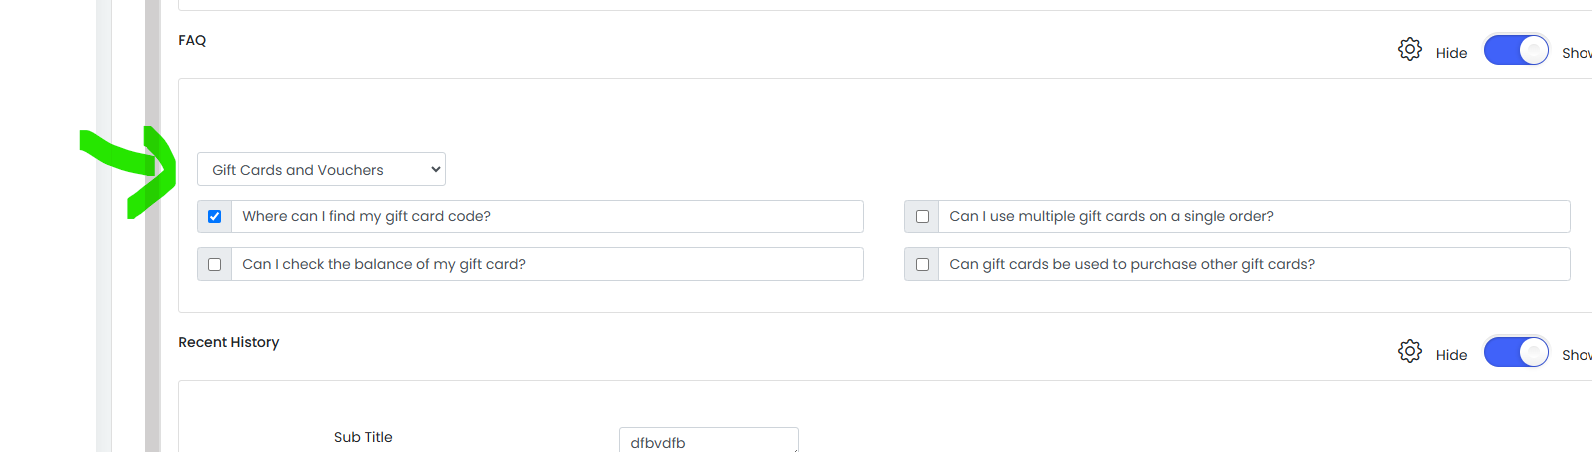Click the 'Where can I find my gift card code?' text
The image size is (1592, 452).
pyautogui.click(x=366, y=216)
